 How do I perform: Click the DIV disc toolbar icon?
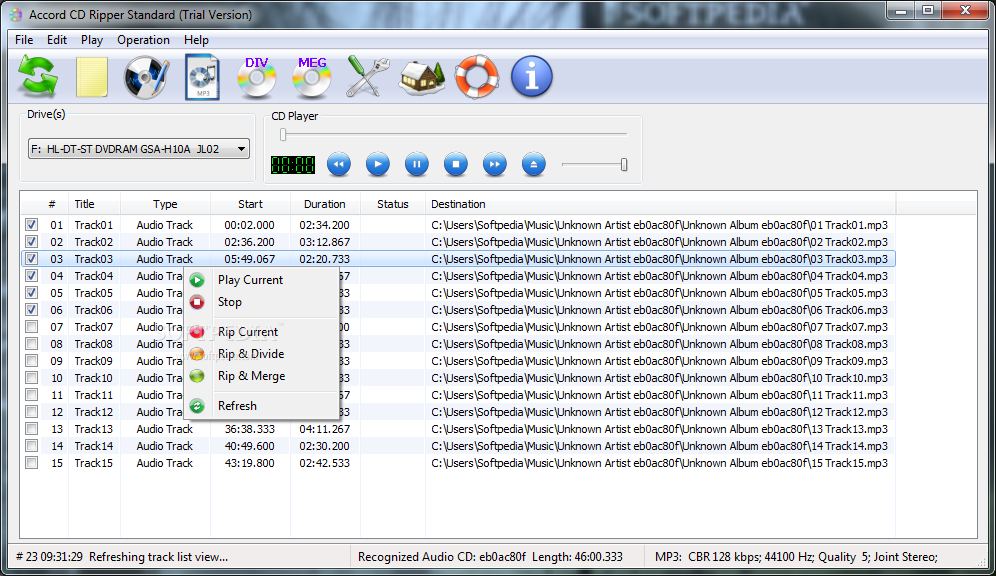[x=257, y=77]
